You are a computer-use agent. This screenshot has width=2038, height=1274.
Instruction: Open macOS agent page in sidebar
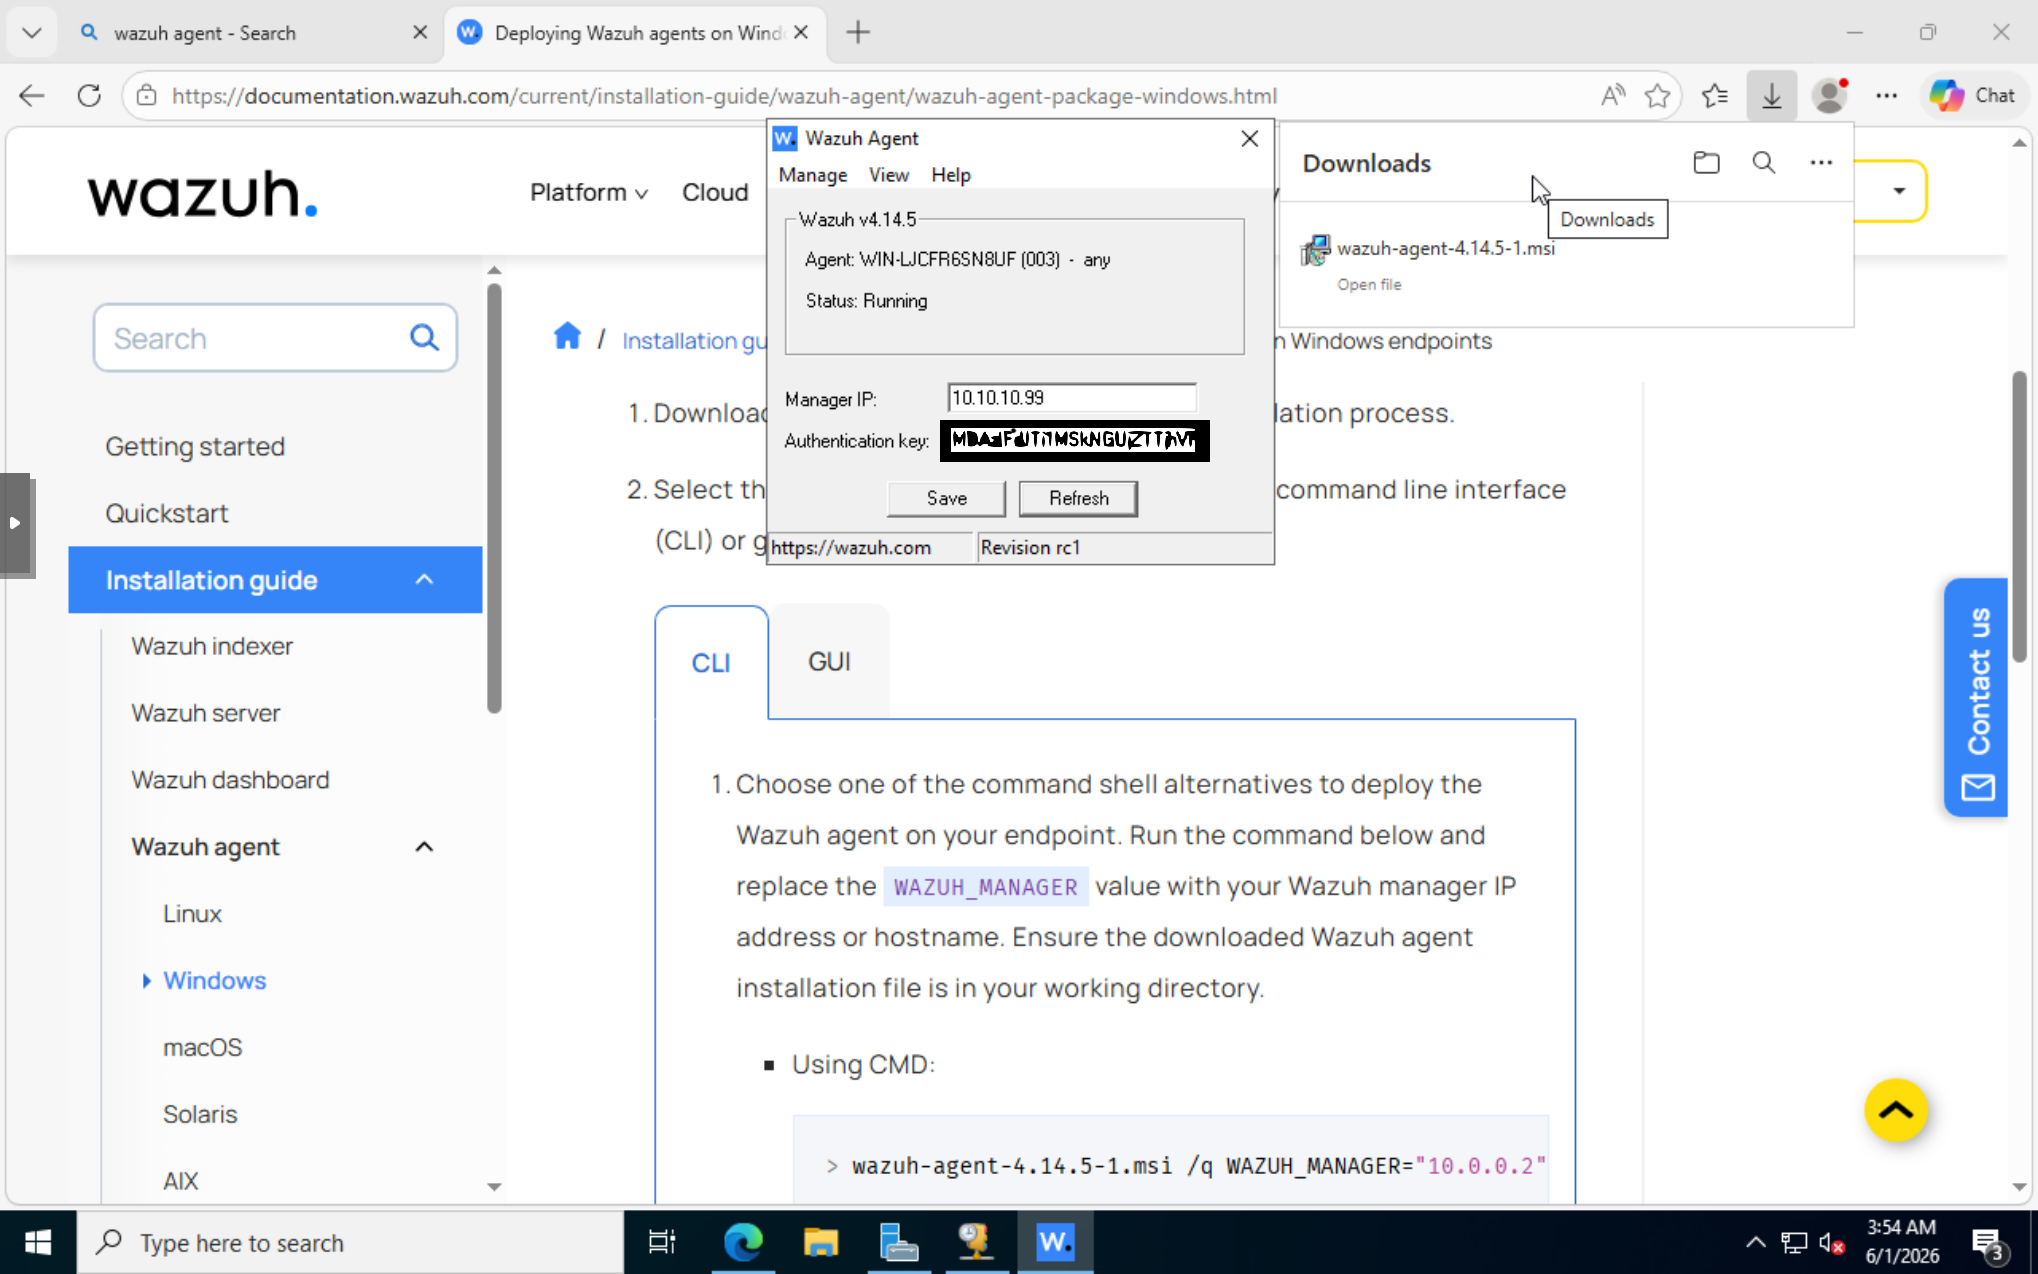click(x=202, y=1048)
